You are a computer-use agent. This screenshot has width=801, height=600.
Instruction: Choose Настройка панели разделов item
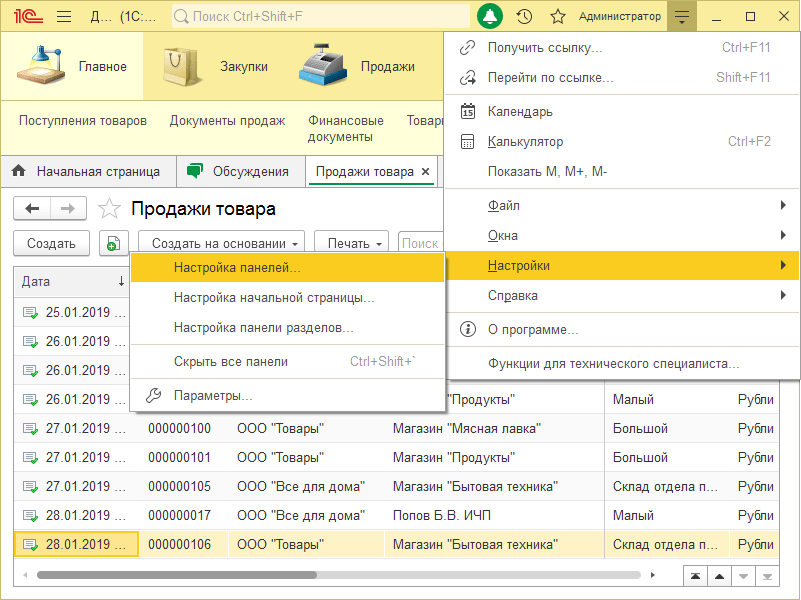[288, 328]
